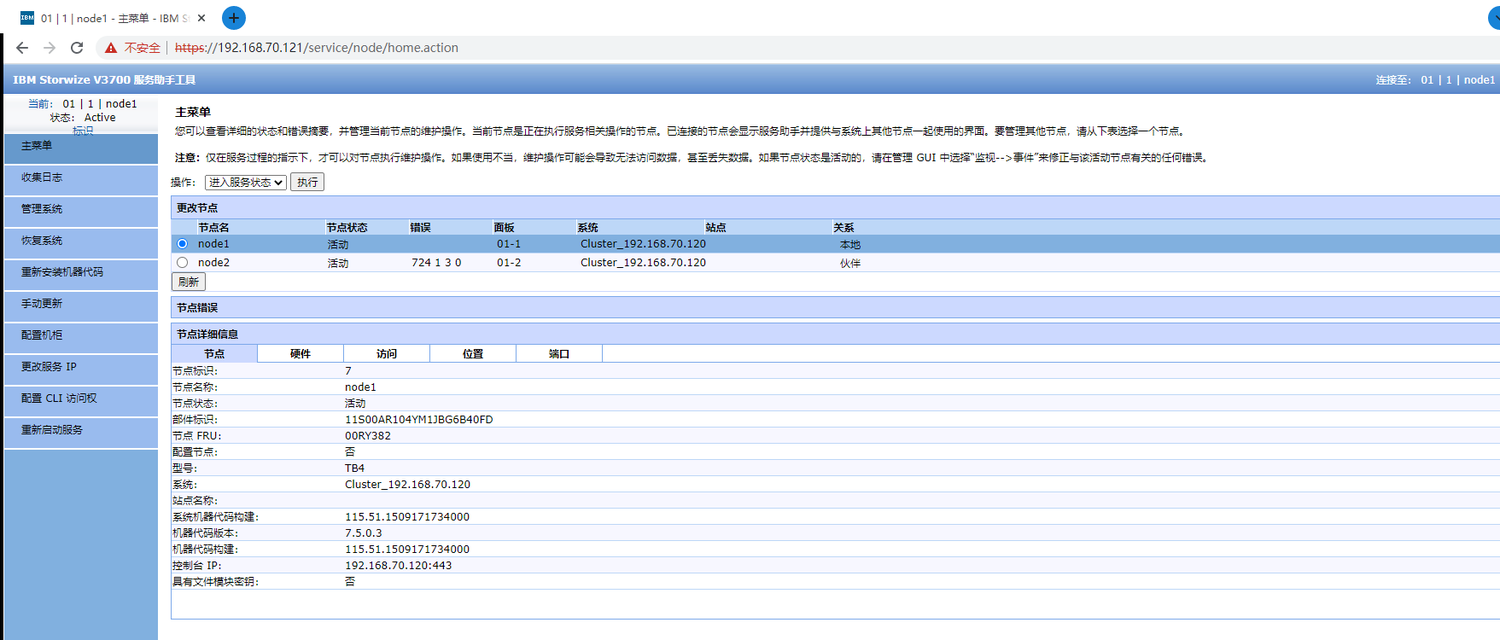Image resolution: width=1500 pixels, height=640 pixels.
Task: Switch to the 端口 tab
Action: click(559, 354)
